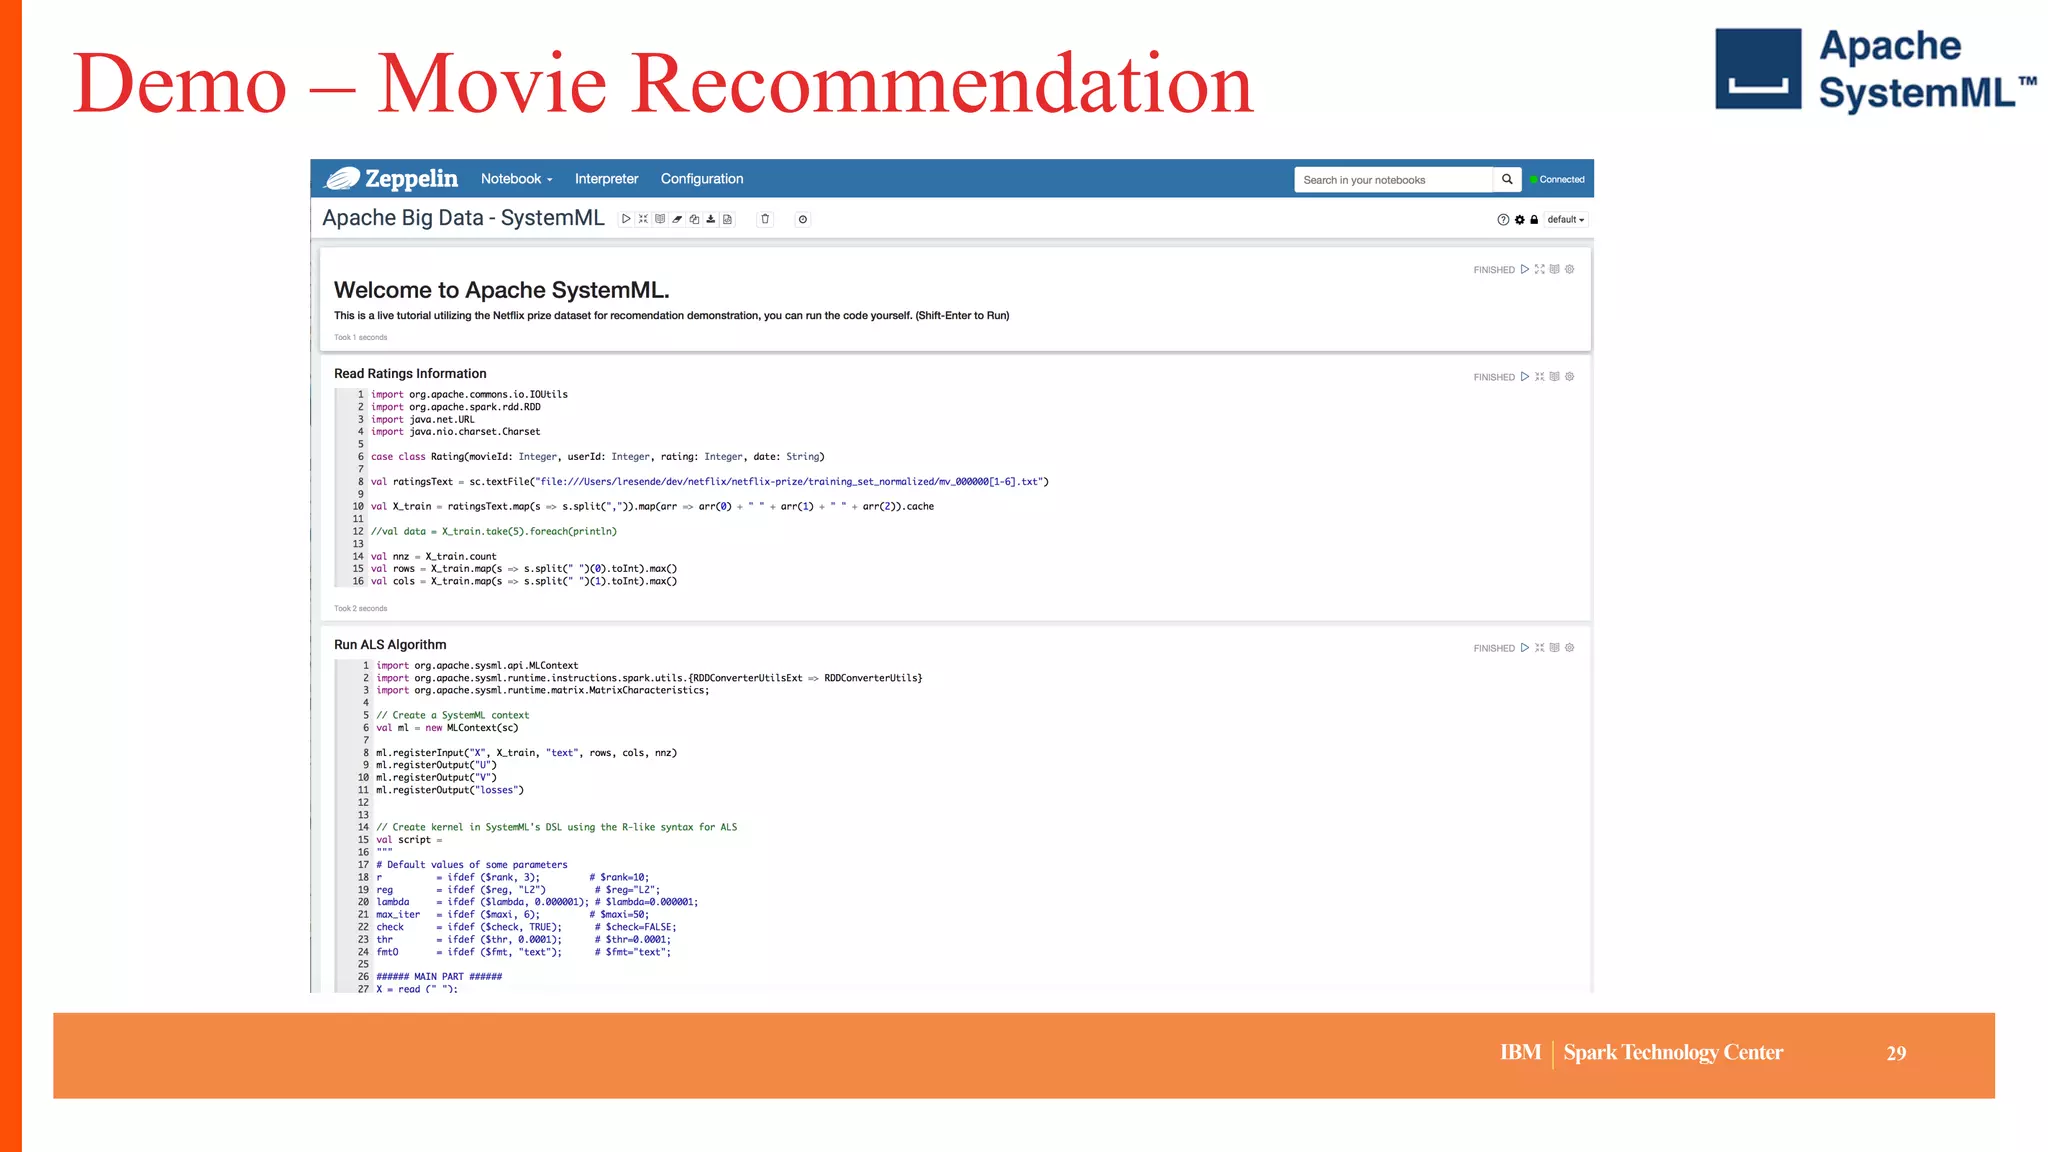Click code line 'val ratingsText = sc.textFile'

pos(710,482)
